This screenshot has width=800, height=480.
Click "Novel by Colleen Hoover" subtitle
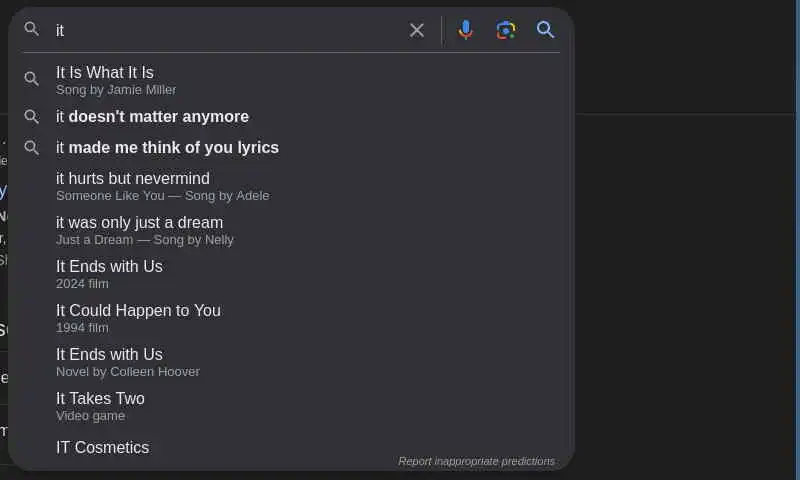tap(128, 372)
